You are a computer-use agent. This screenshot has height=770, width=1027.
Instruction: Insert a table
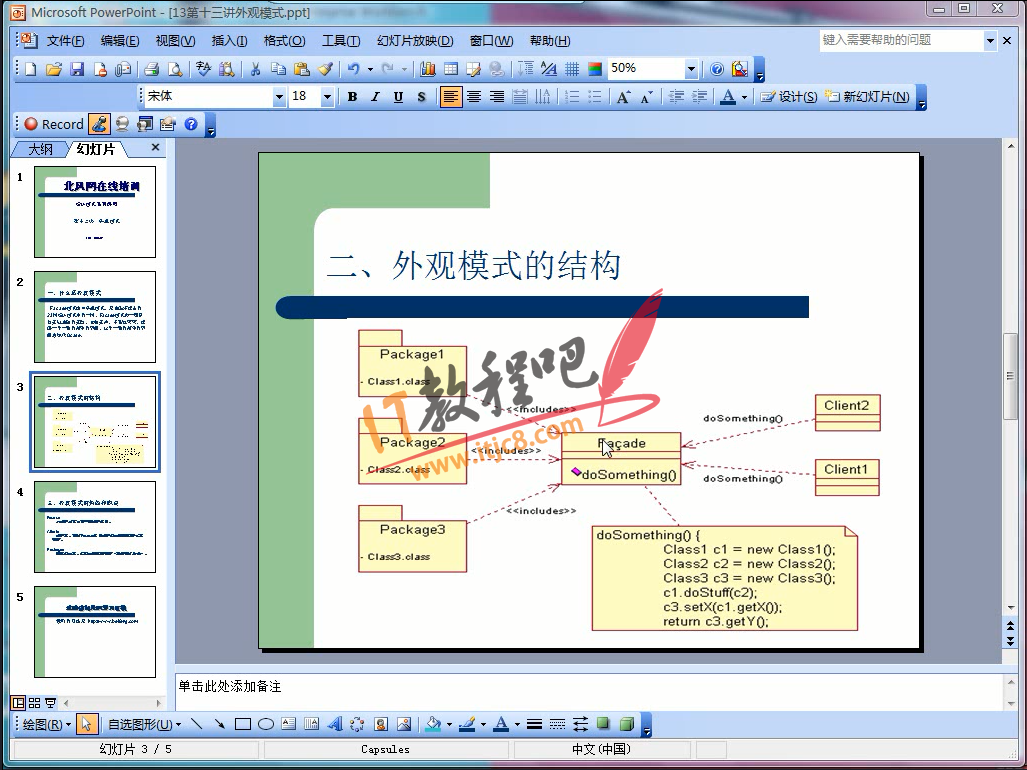(451, 69)
